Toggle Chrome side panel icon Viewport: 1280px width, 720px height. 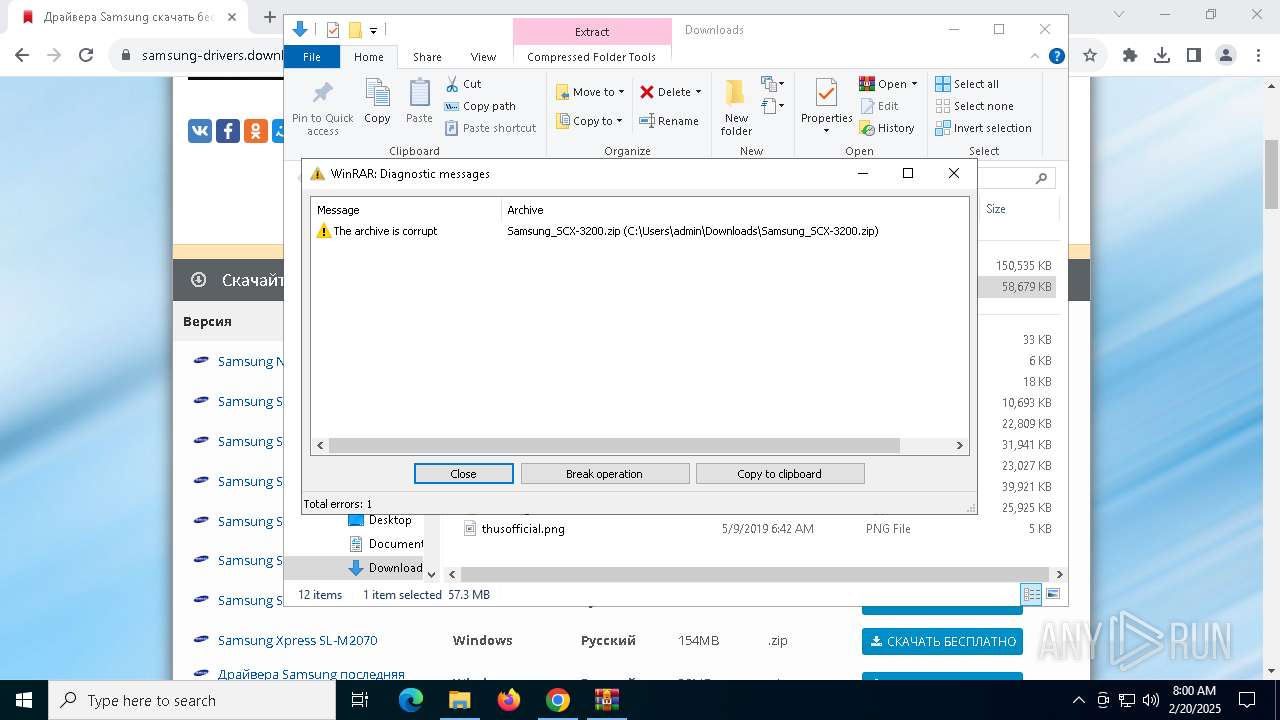(1194, 56)
